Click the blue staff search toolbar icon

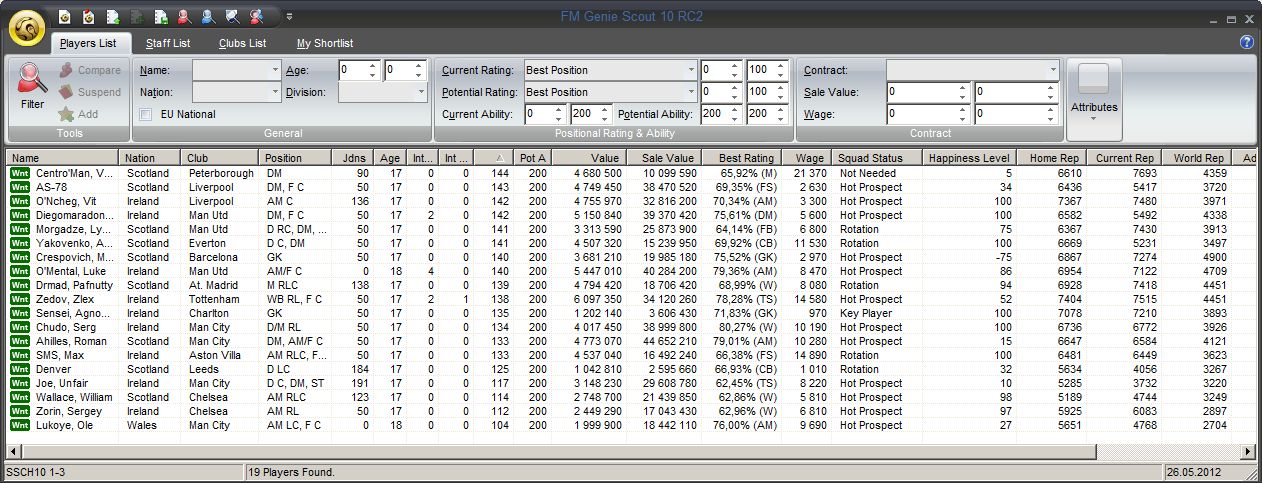click(208, 16)
